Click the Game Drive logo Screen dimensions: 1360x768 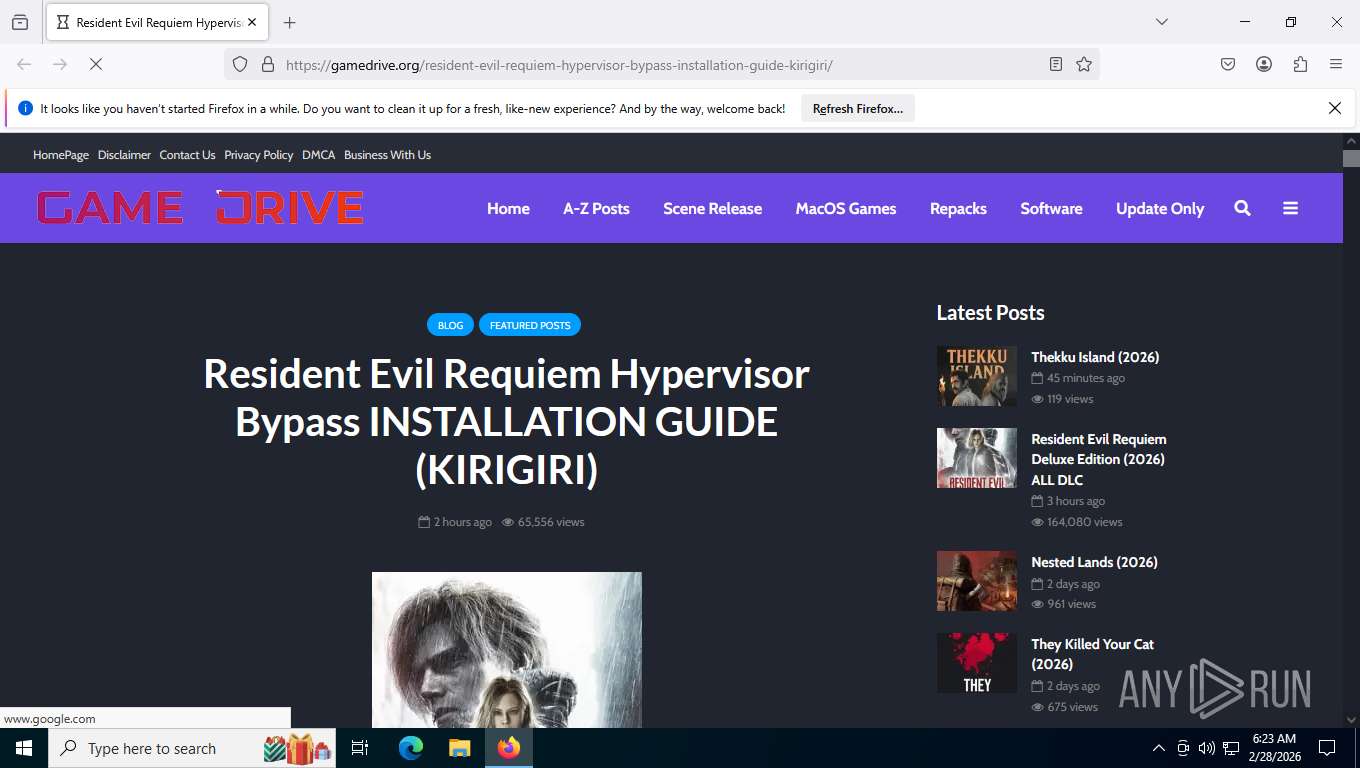pyautogui.click(x=200, y=208)
